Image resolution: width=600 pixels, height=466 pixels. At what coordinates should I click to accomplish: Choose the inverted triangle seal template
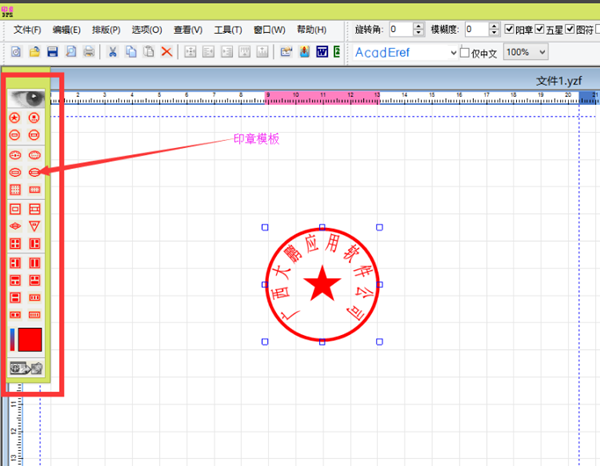point(34,226)
